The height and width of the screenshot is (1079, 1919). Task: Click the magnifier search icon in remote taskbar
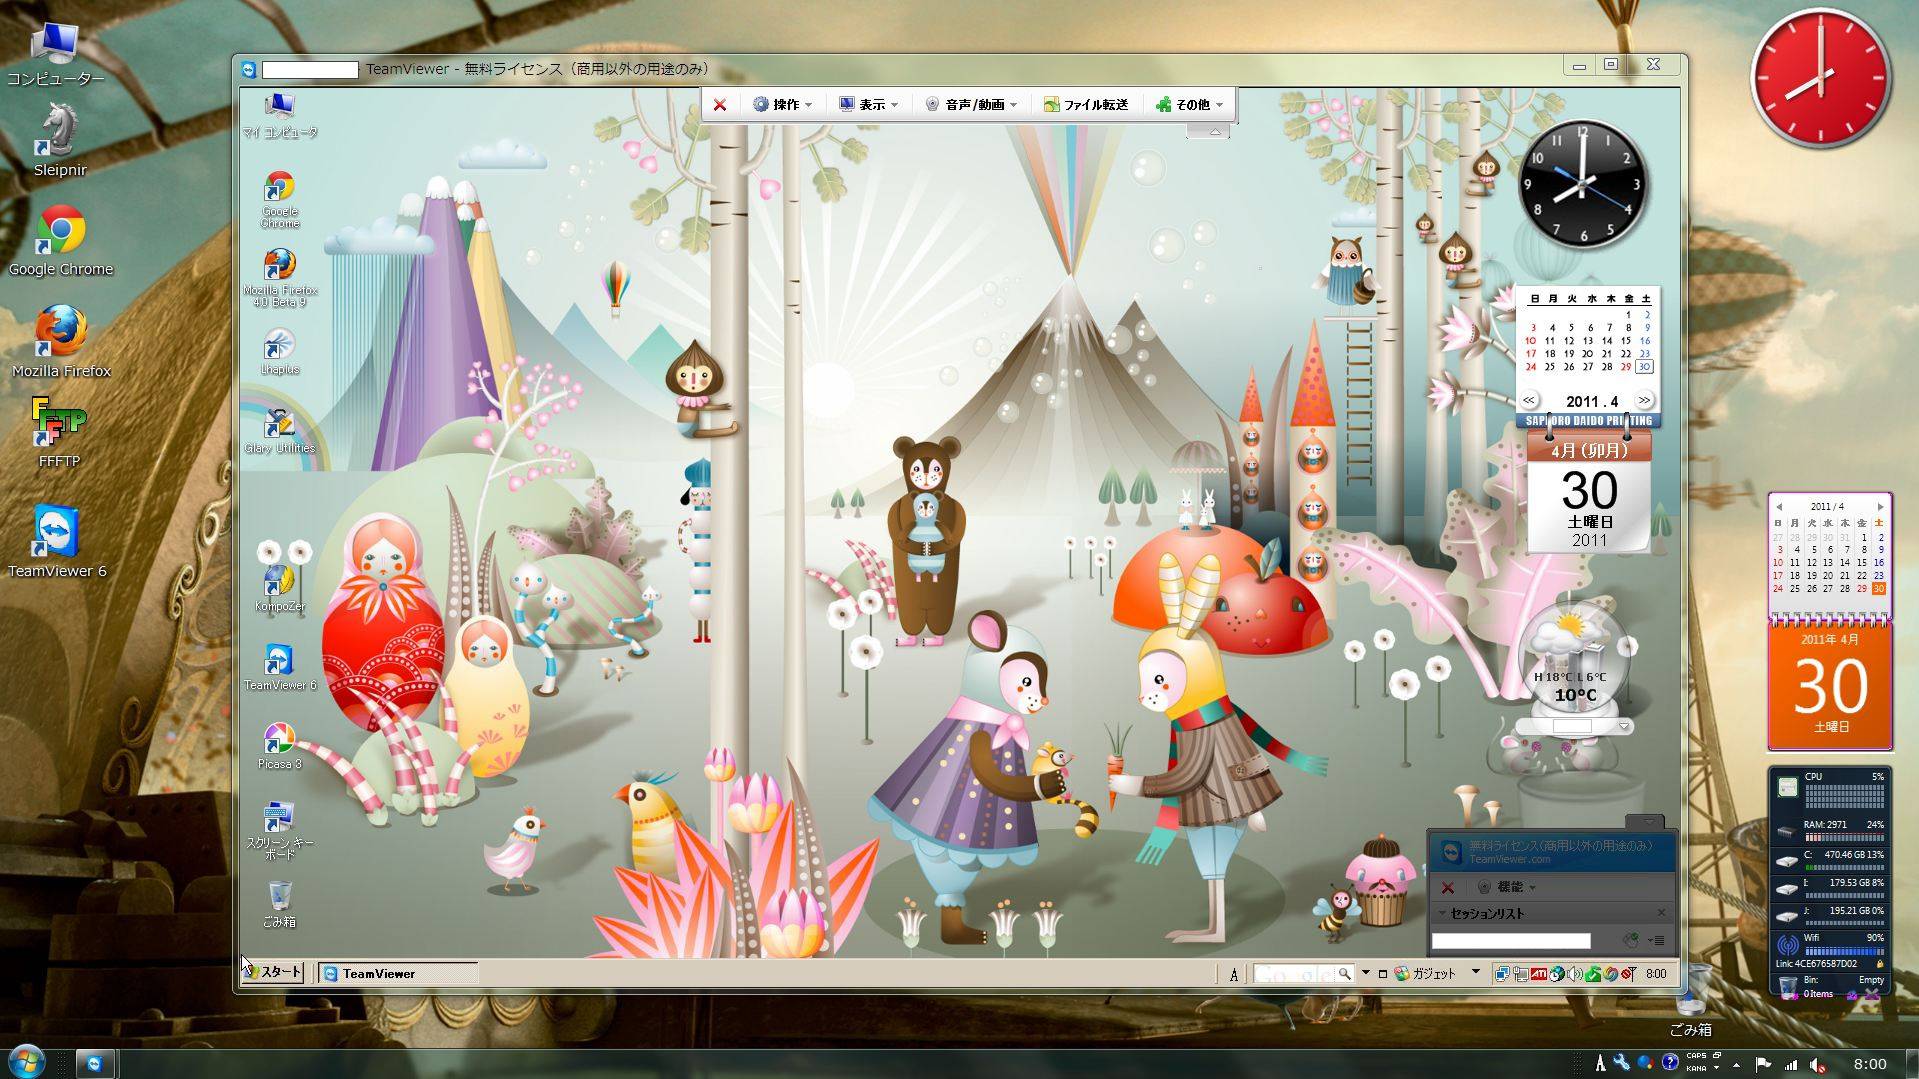point(1345,973)
